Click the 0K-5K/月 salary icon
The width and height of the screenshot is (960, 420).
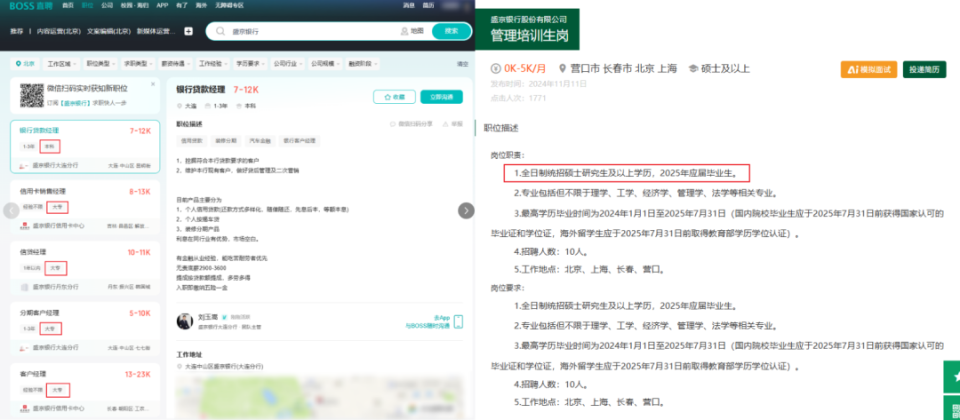[x=497, y=68]
